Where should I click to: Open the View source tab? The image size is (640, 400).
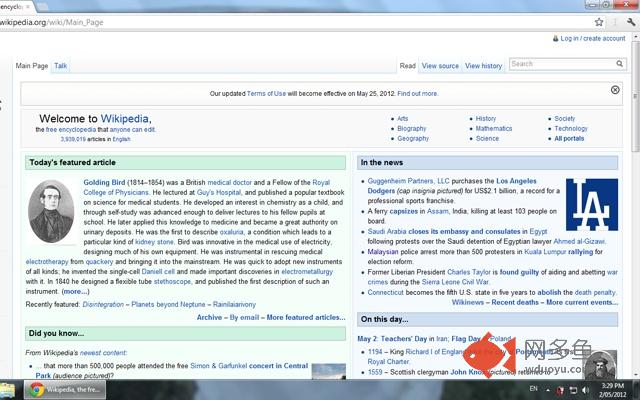coord(440,66)
